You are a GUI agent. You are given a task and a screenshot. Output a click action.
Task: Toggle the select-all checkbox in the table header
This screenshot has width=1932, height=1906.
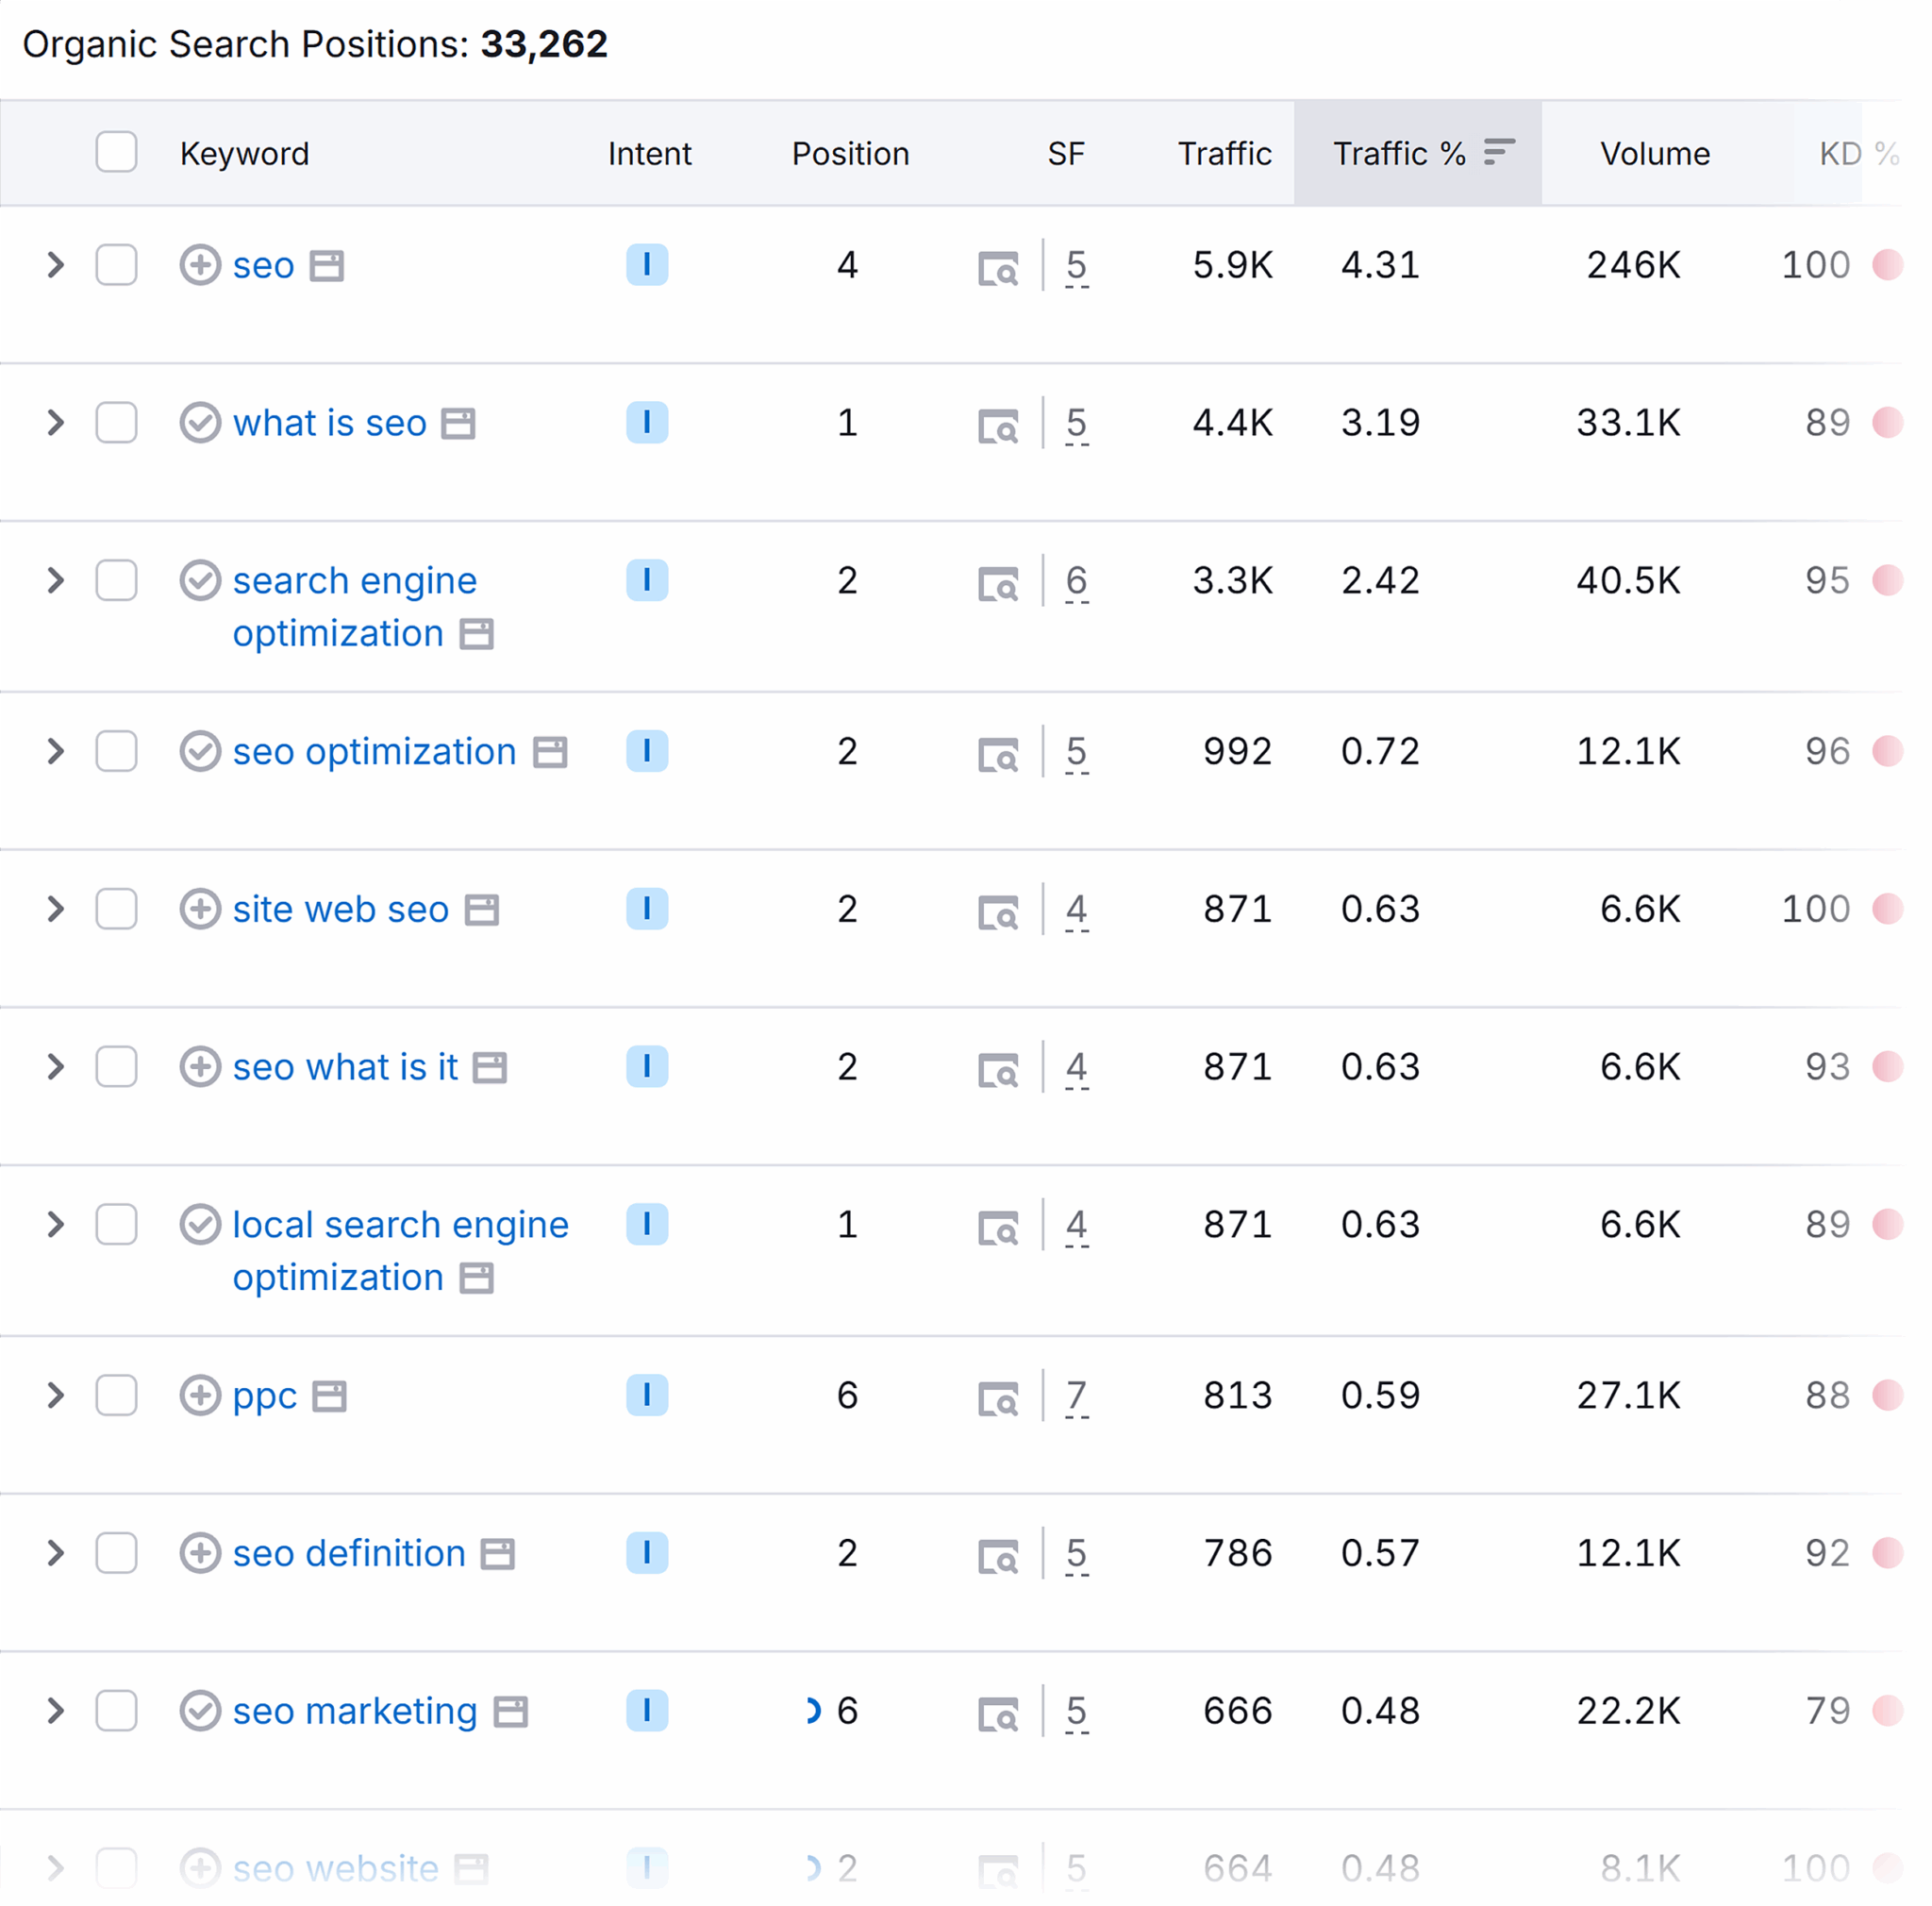(116, 152)
